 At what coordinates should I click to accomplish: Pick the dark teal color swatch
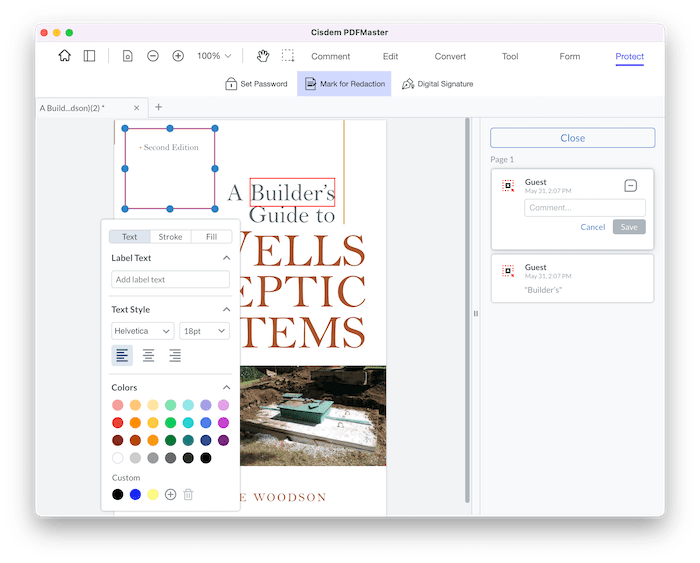[188, 440]
